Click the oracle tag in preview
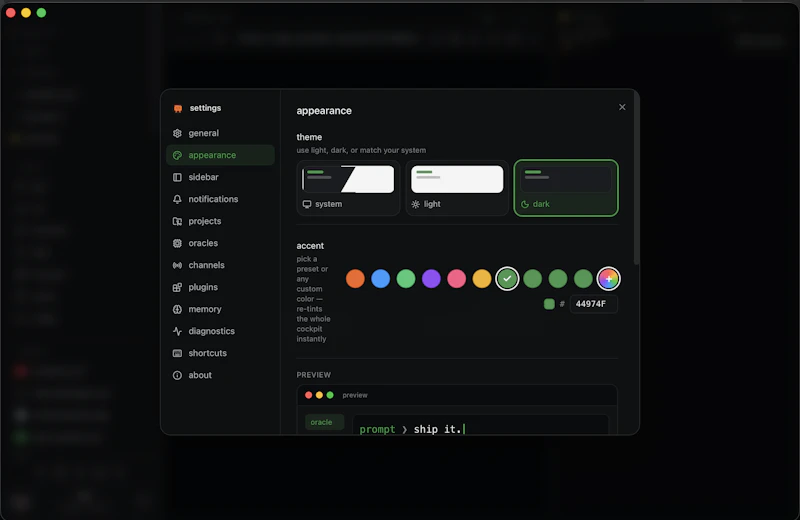 point(324,422)
